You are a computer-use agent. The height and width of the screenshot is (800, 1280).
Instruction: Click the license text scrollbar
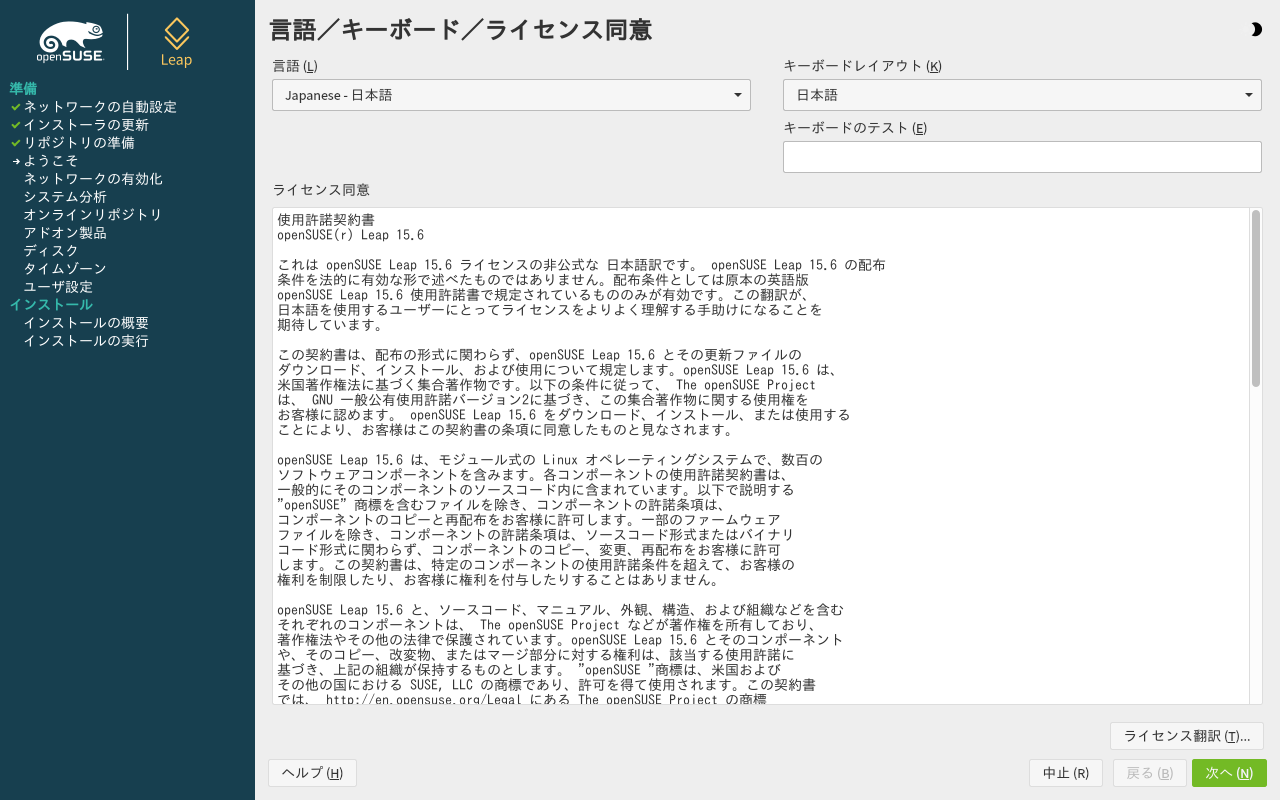pos(1256,298)
